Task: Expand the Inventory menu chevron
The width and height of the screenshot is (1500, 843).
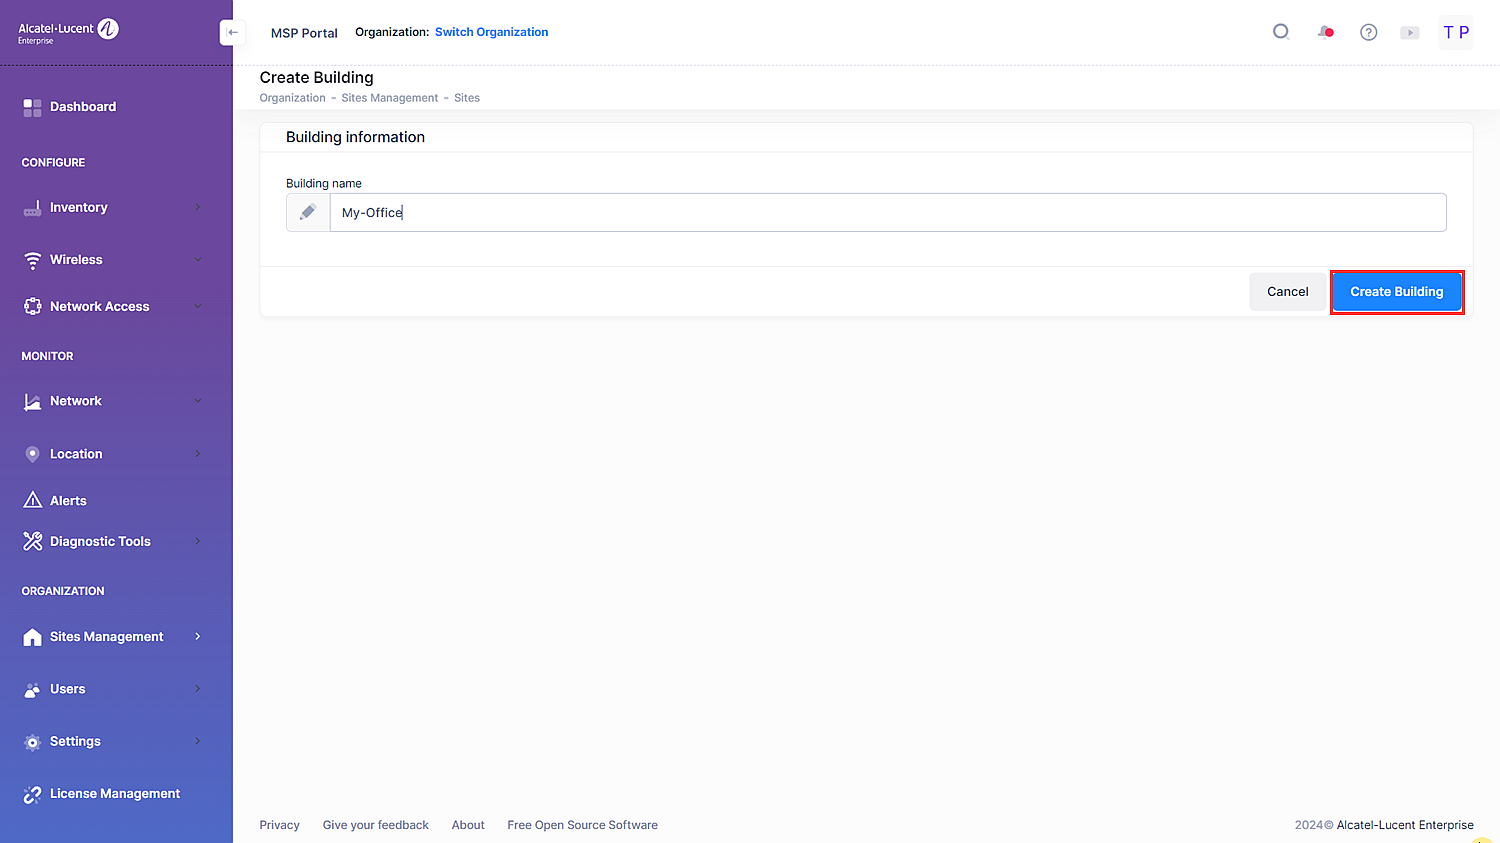Action: 198,207
